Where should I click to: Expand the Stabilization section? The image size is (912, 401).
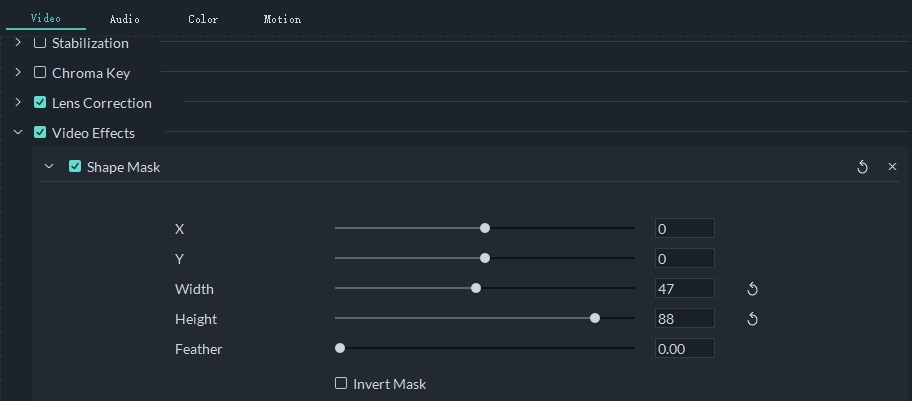pyautogui.click(x=18, y=43)
